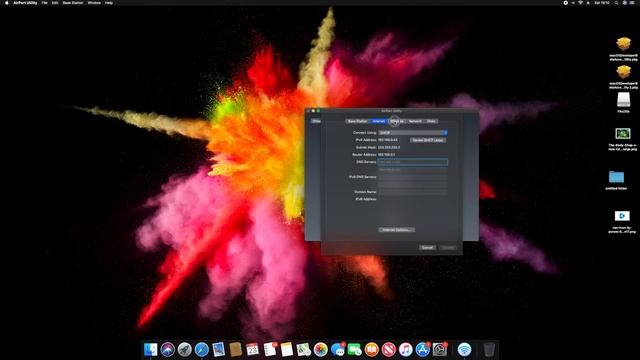Click the Wi-Fi status icon in menu bar
640x360 pixels.
[x=580, y=3]
